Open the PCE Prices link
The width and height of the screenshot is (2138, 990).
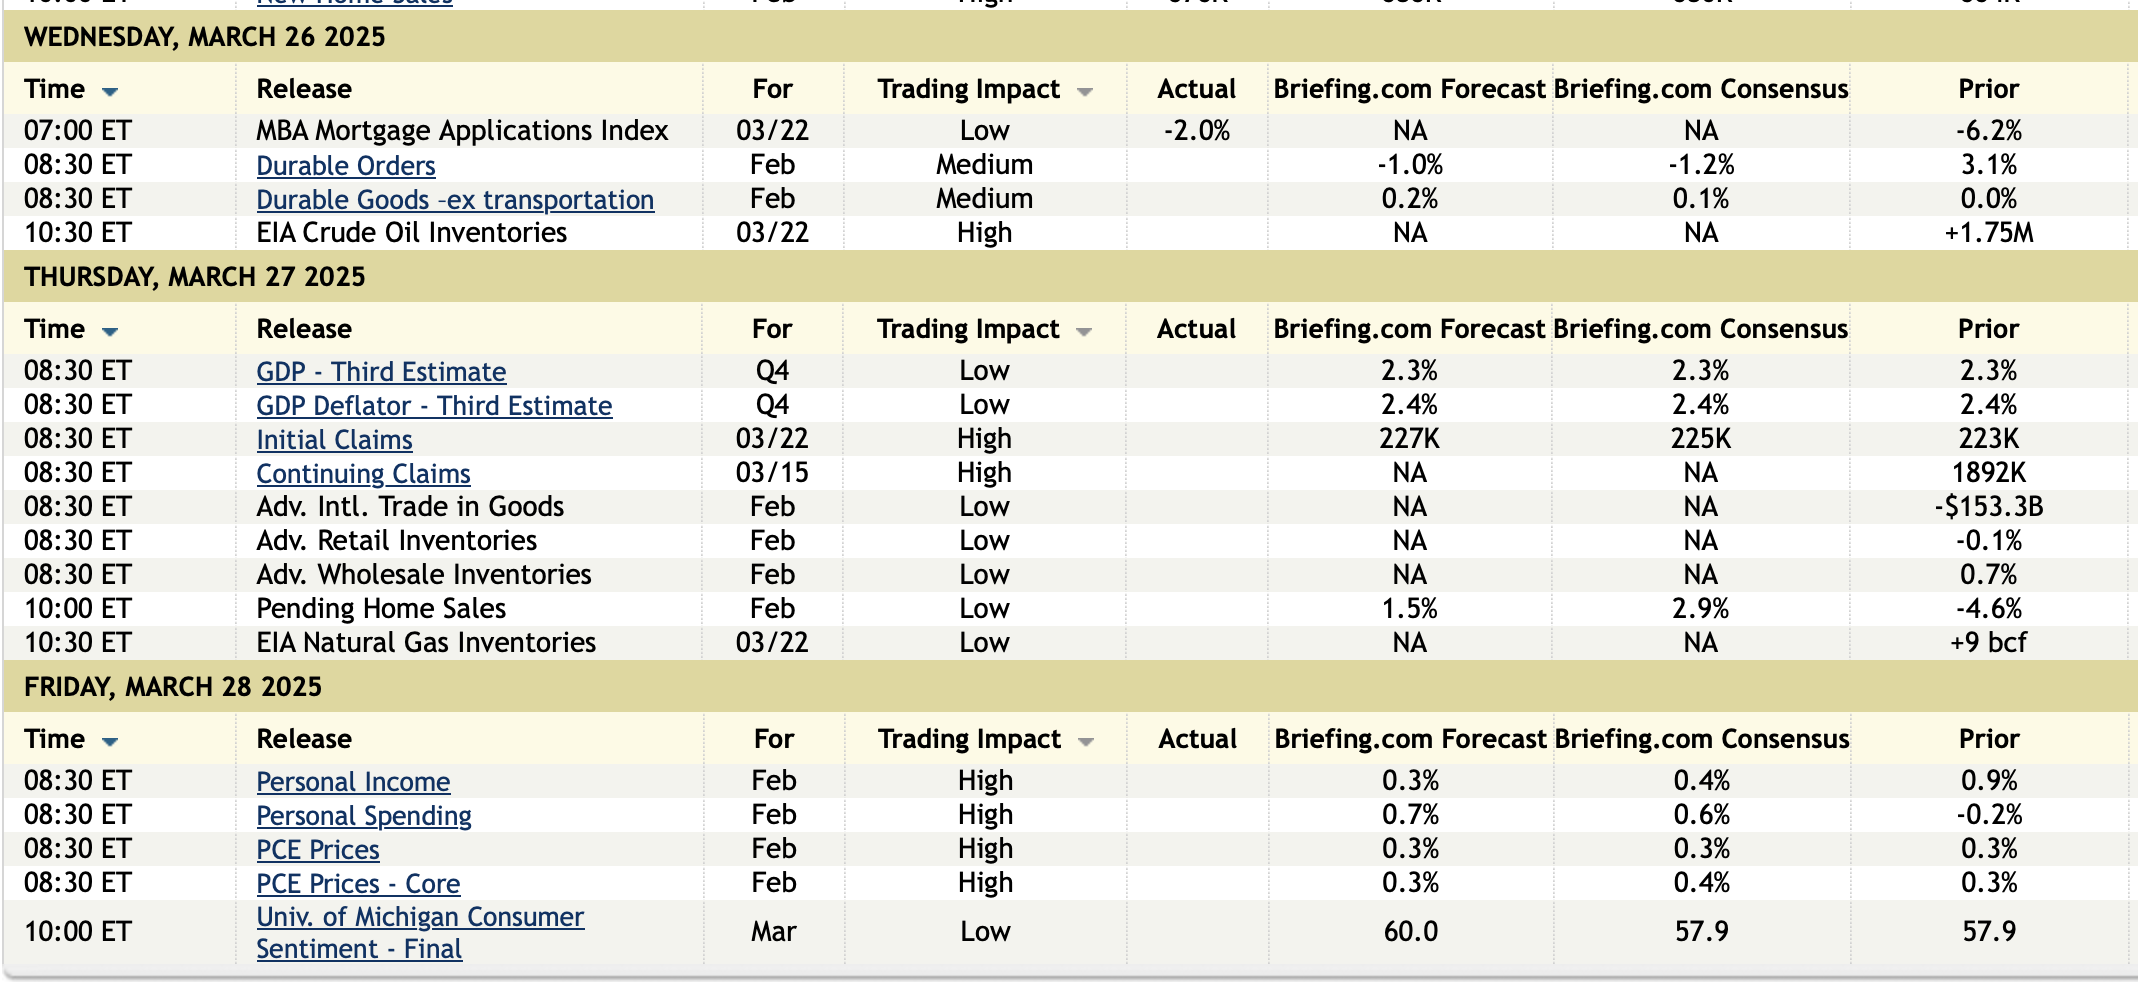tap(318, 850)
